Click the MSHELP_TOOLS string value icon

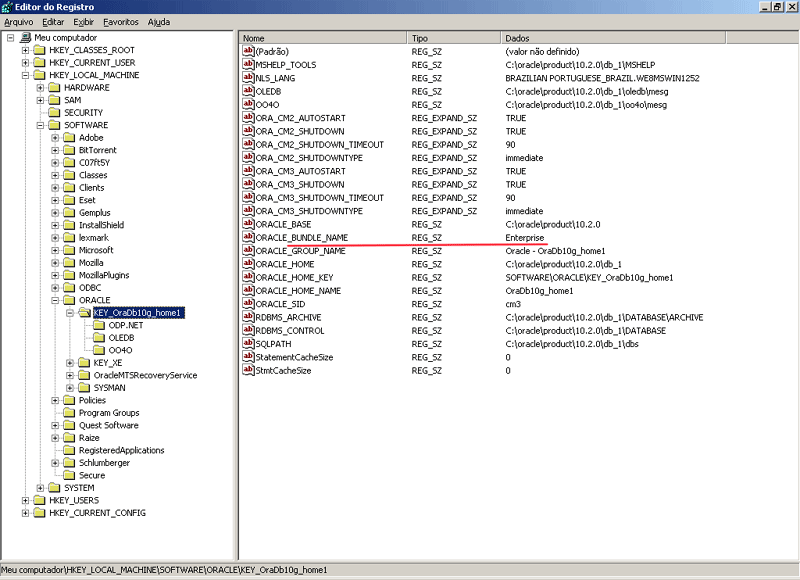coord(248,64)
